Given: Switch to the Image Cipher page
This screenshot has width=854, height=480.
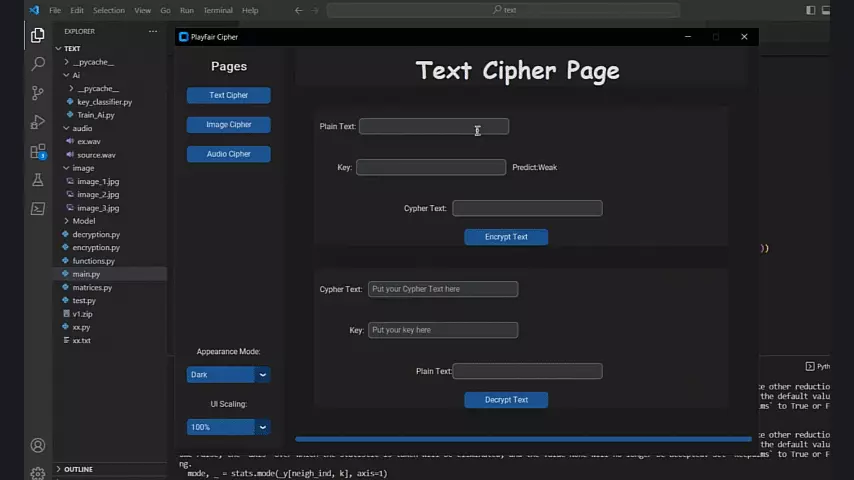Looking at the screenshot, I should click(x=228, y=125).
